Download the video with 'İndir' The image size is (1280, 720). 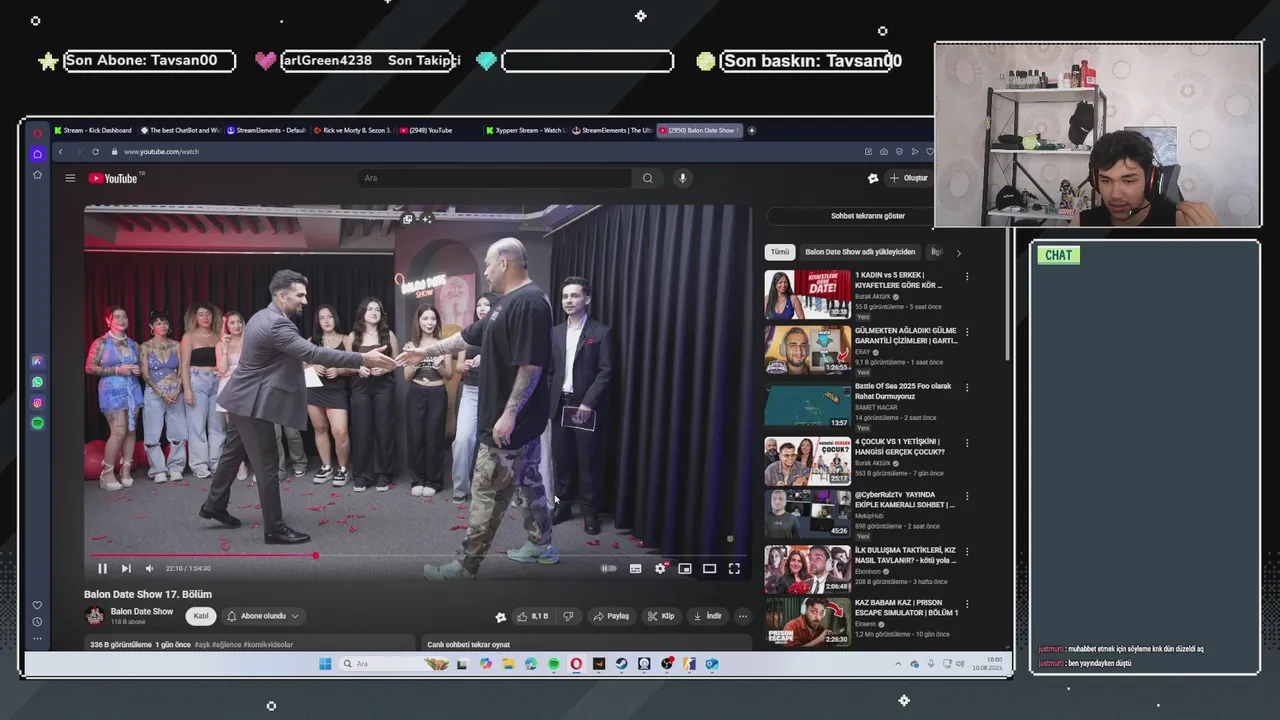click(x=707, y=616)
